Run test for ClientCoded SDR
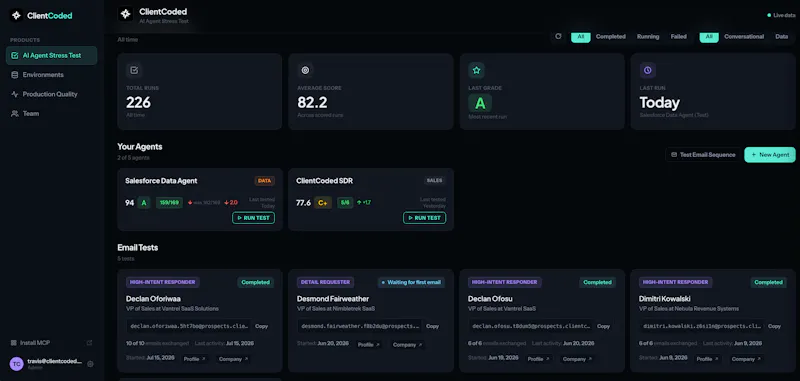The image size is (800, 381). point(424,218)
